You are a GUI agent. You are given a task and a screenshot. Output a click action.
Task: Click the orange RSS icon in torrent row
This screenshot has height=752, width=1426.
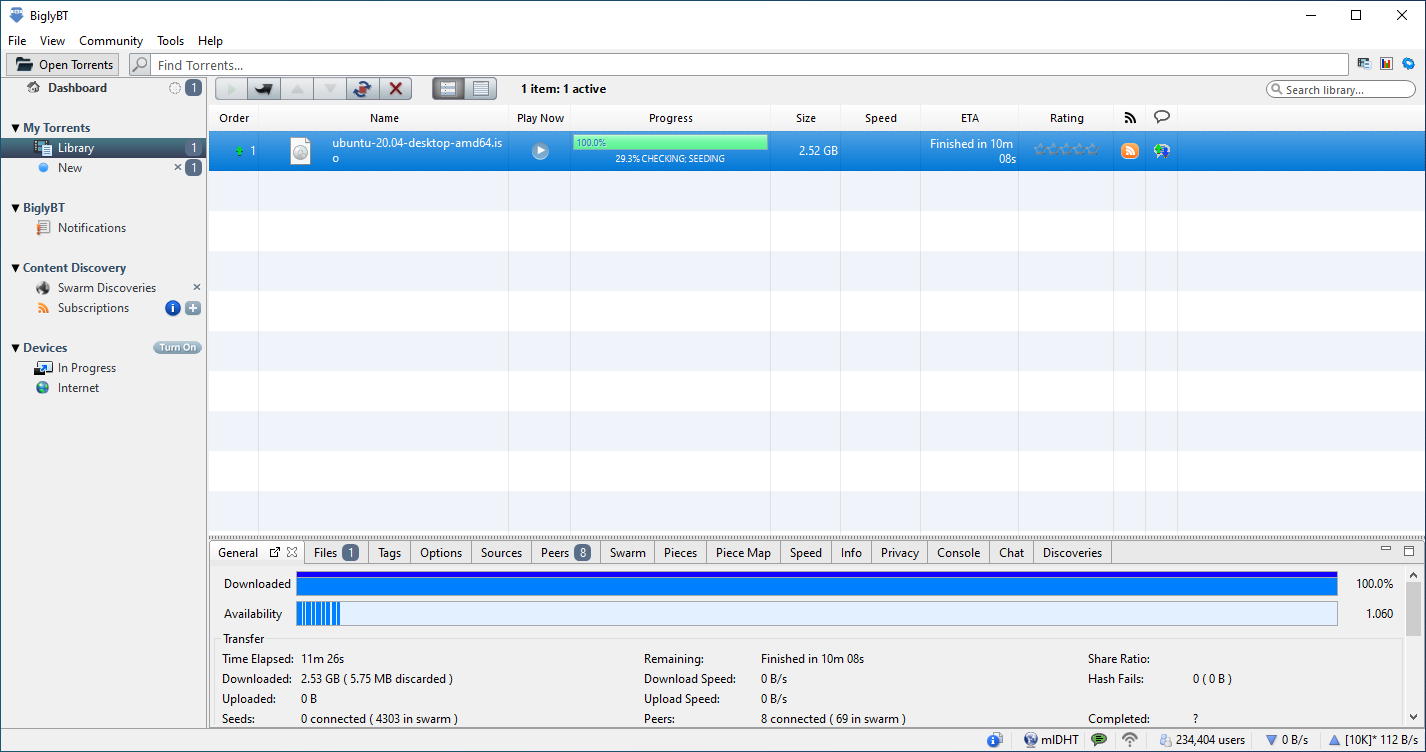point(1130,151)
